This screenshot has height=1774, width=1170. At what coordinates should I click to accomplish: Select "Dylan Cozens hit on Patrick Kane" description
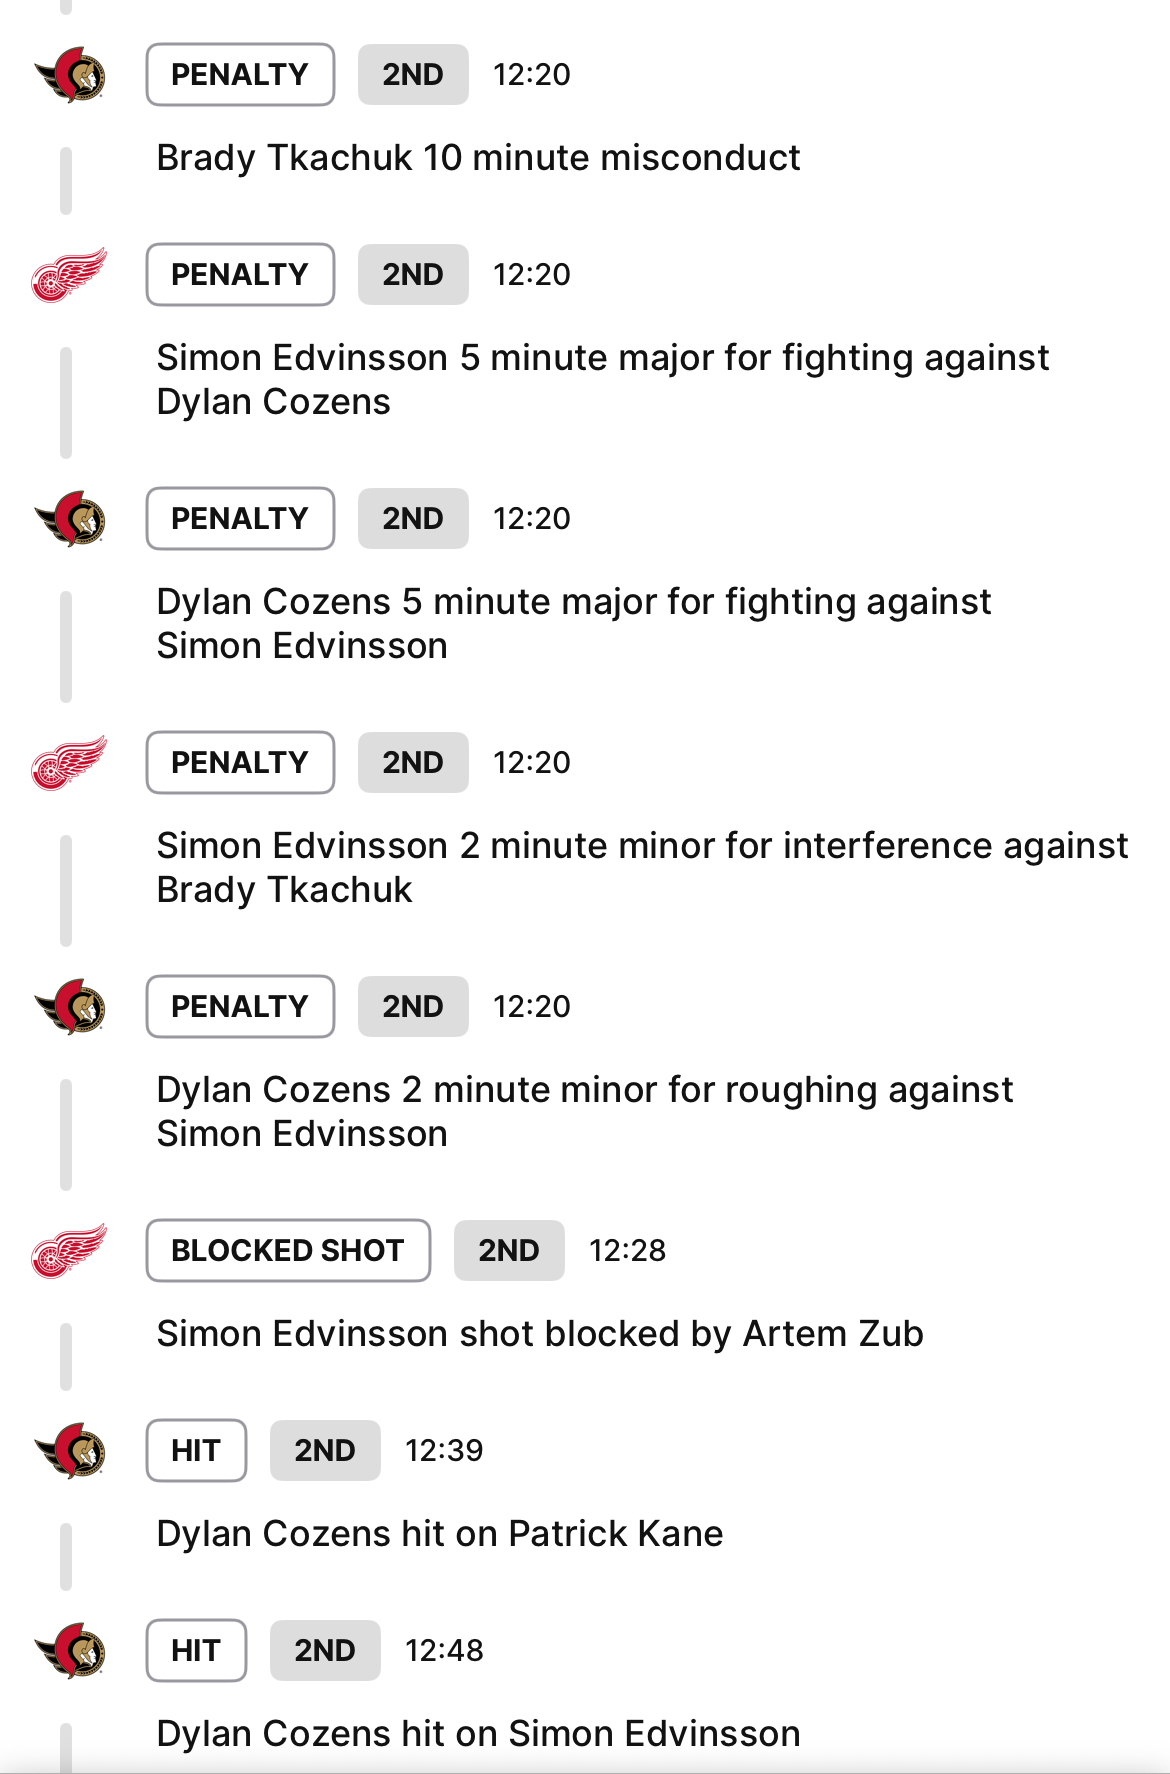pyautogui.click(x=440, y=1534)
